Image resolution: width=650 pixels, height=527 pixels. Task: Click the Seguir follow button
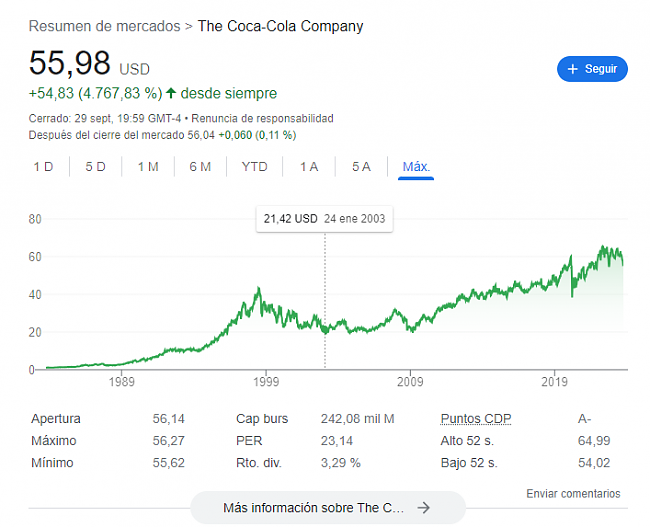coord(592,69)
